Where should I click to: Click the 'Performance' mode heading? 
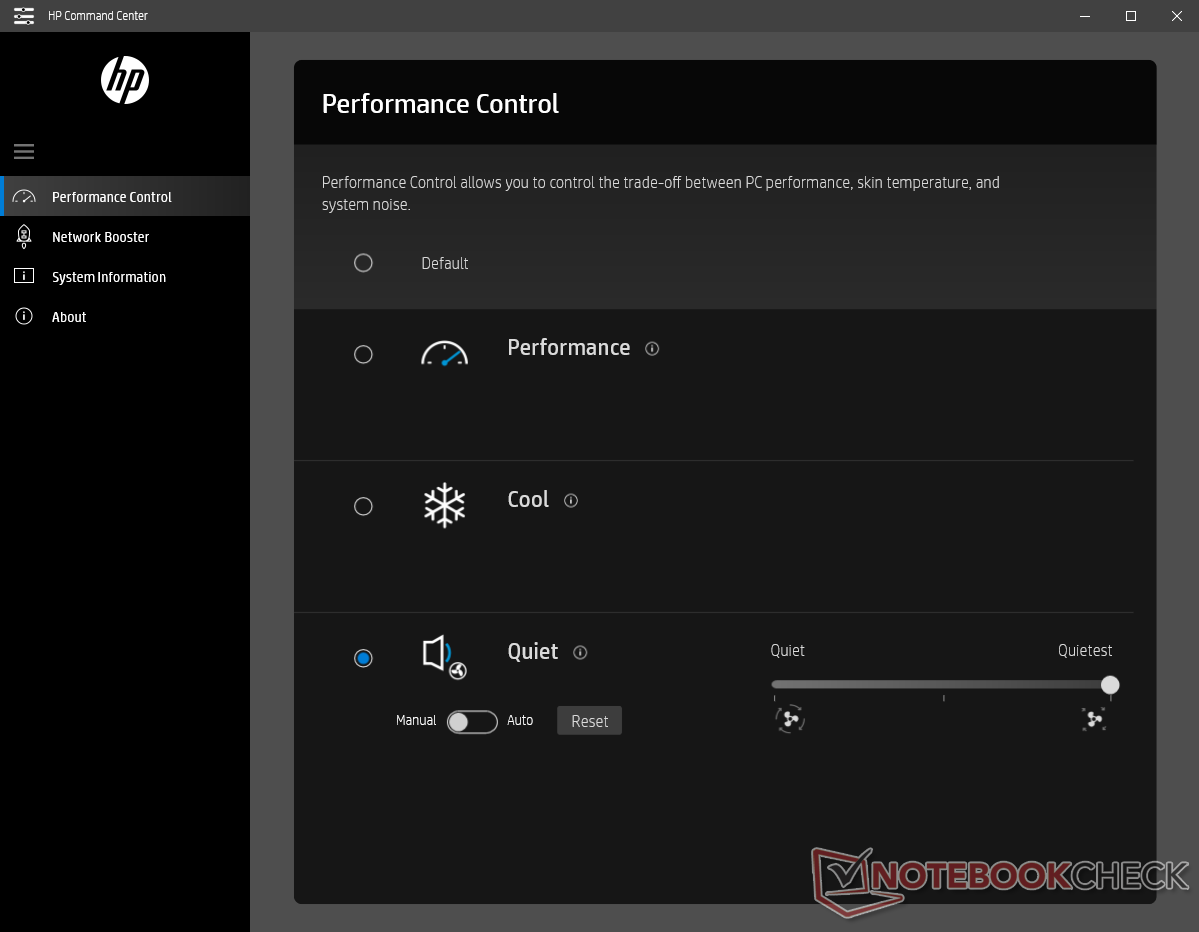(569, 347)
